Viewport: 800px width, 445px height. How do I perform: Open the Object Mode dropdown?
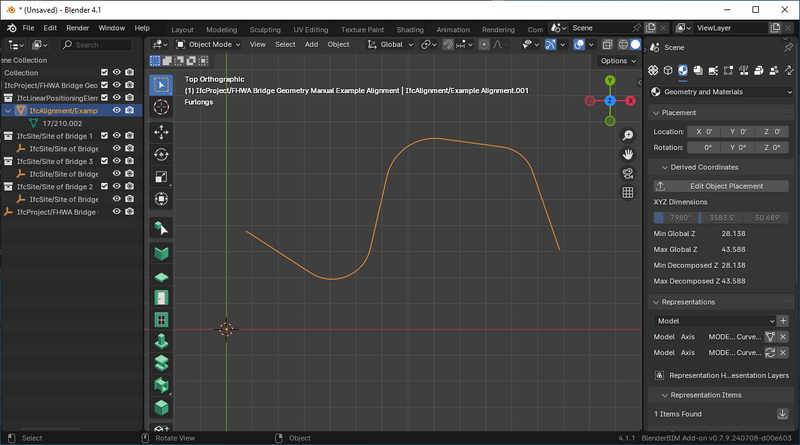click(208, 44)
